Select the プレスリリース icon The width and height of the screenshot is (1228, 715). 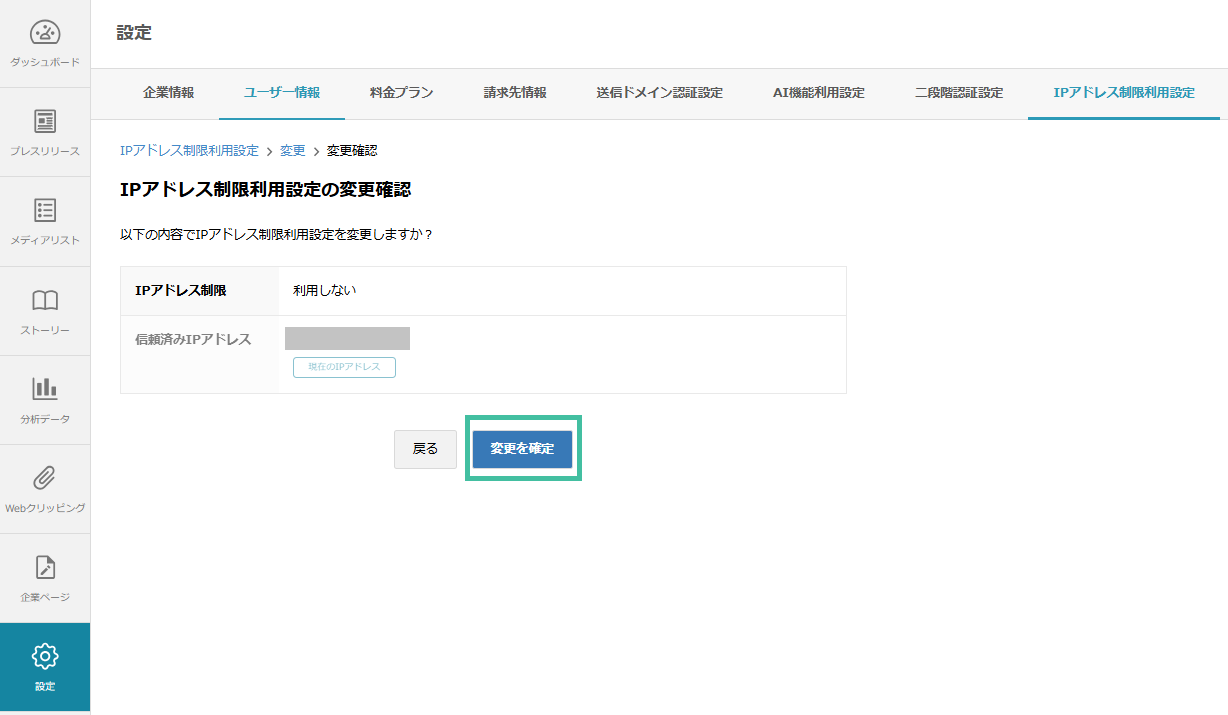pos(44,122)
